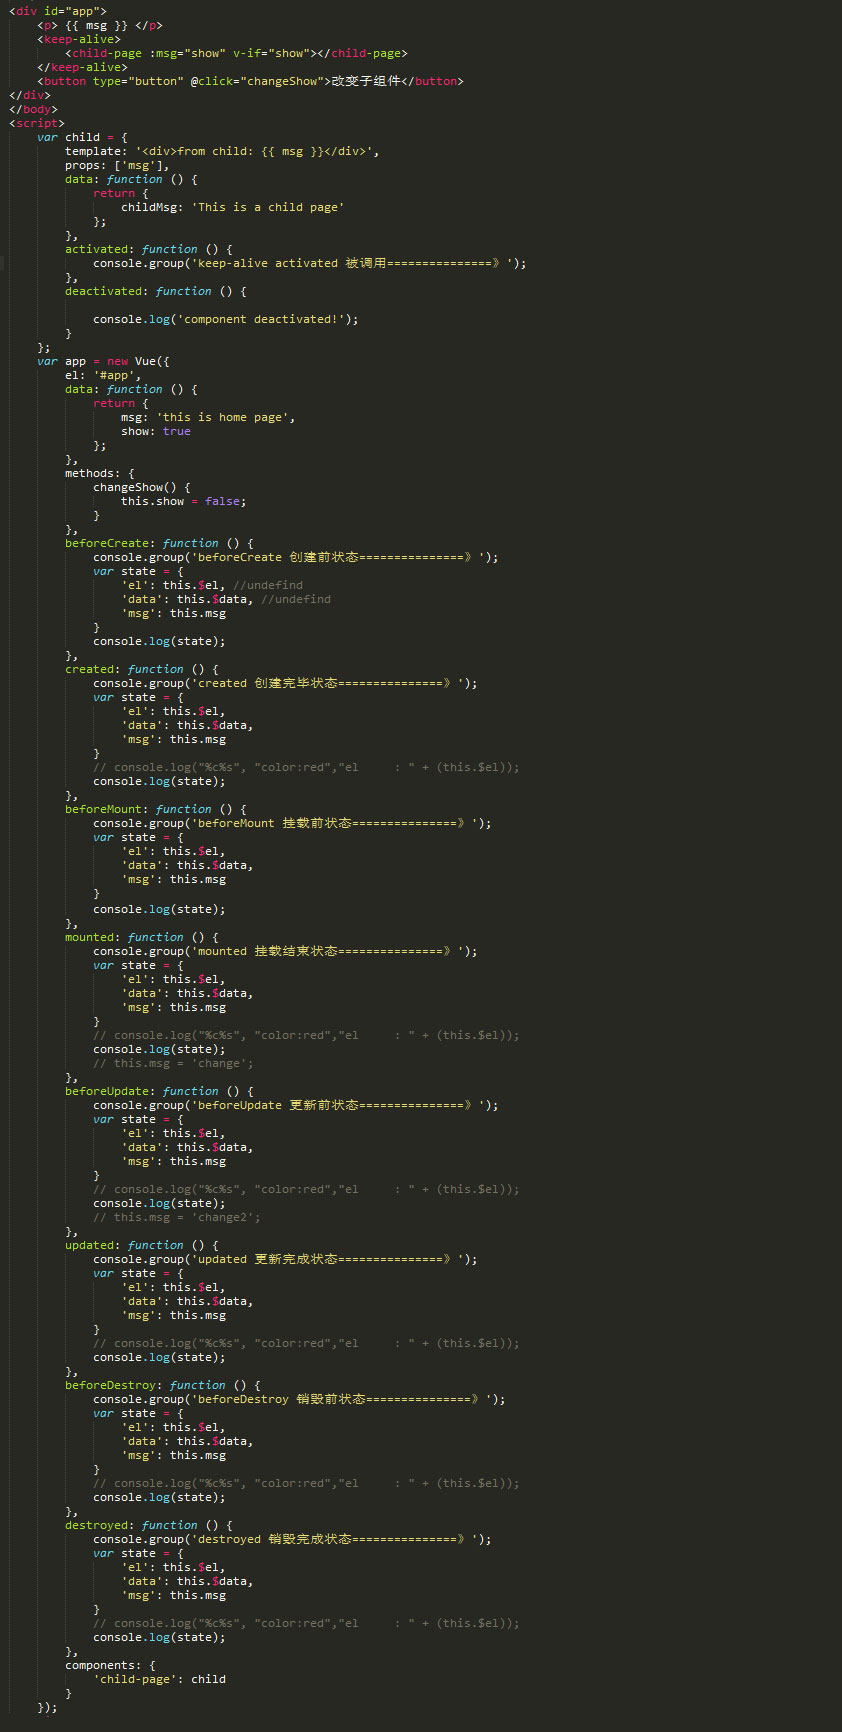842x1732 pixels.
Task: Click the <child-page :msg="show"> tag line
Action: (236, 53)
